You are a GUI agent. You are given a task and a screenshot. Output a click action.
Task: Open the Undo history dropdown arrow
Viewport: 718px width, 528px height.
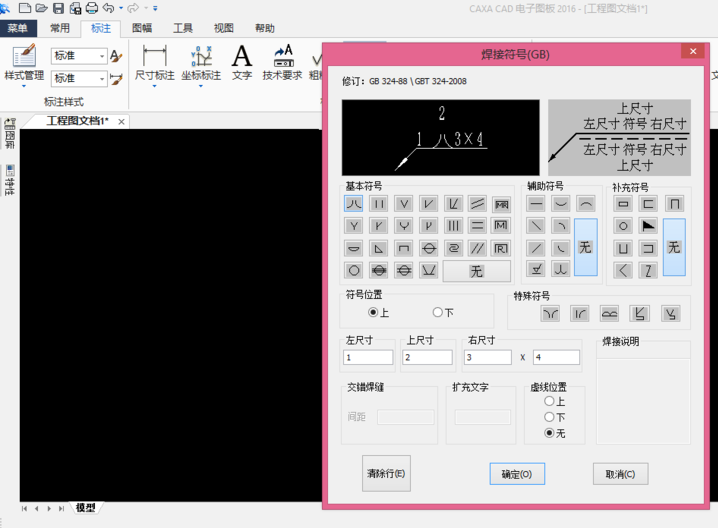point(121,8)
